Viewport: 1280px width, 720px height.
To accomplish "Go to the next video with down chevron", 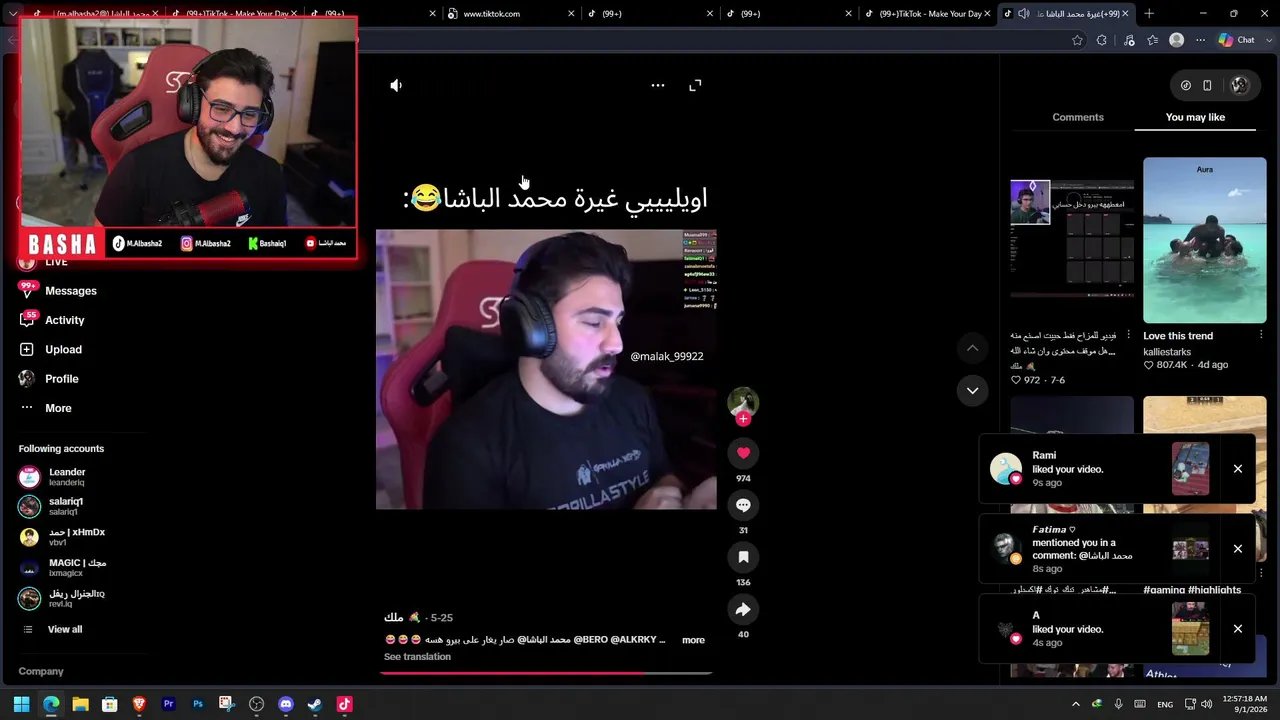I will [972, 390].
